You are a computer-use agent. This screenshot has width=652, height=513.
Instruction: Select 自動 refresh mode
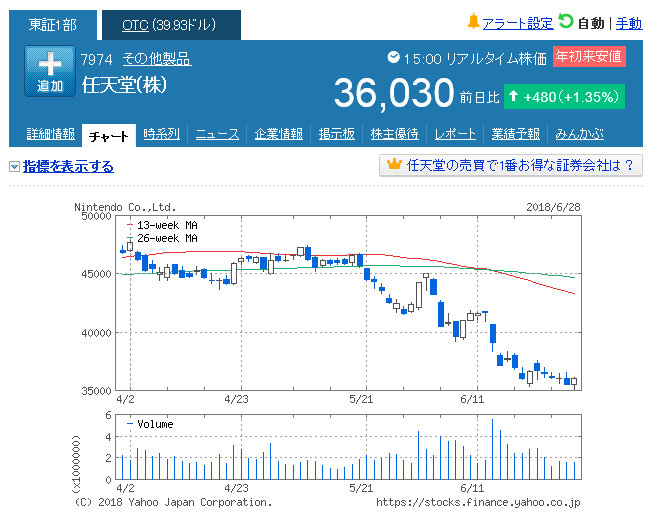[x=590, y=23]
